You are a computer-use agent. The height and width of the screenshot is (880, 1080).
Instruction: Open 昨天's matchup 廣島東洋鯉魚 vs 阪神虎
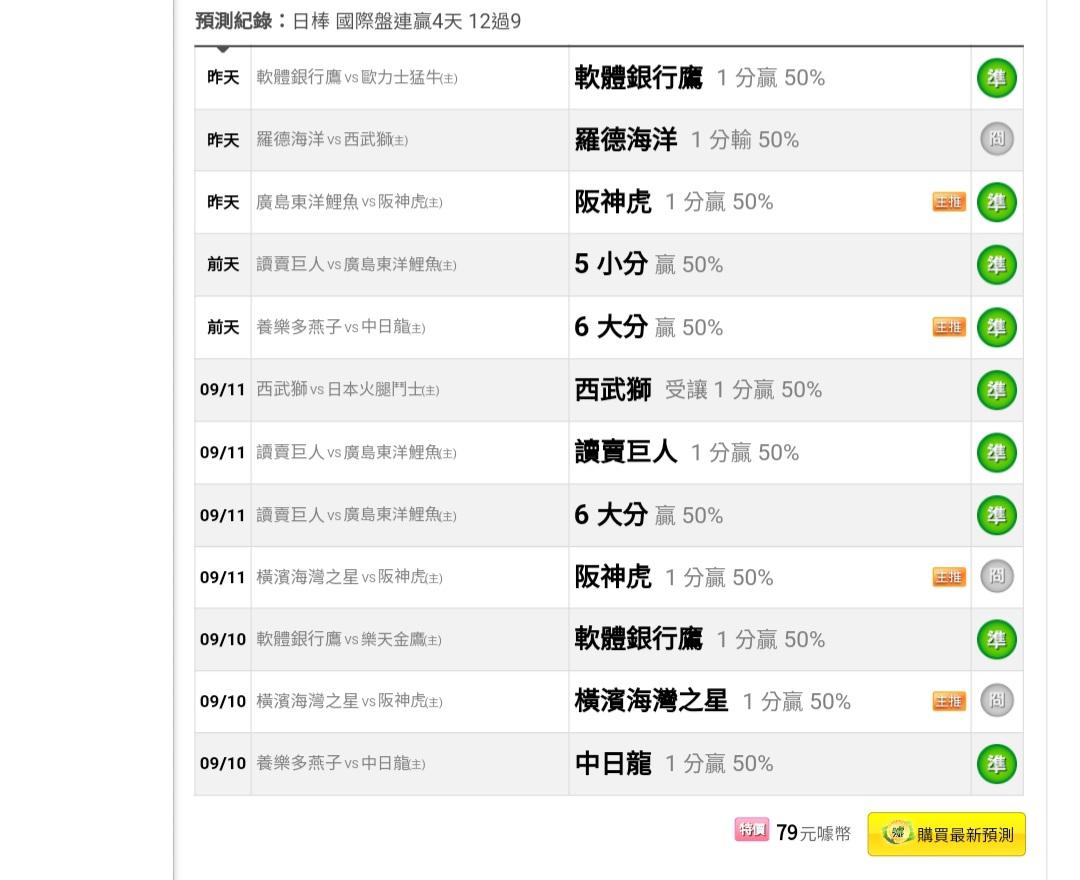pos(349,202)
